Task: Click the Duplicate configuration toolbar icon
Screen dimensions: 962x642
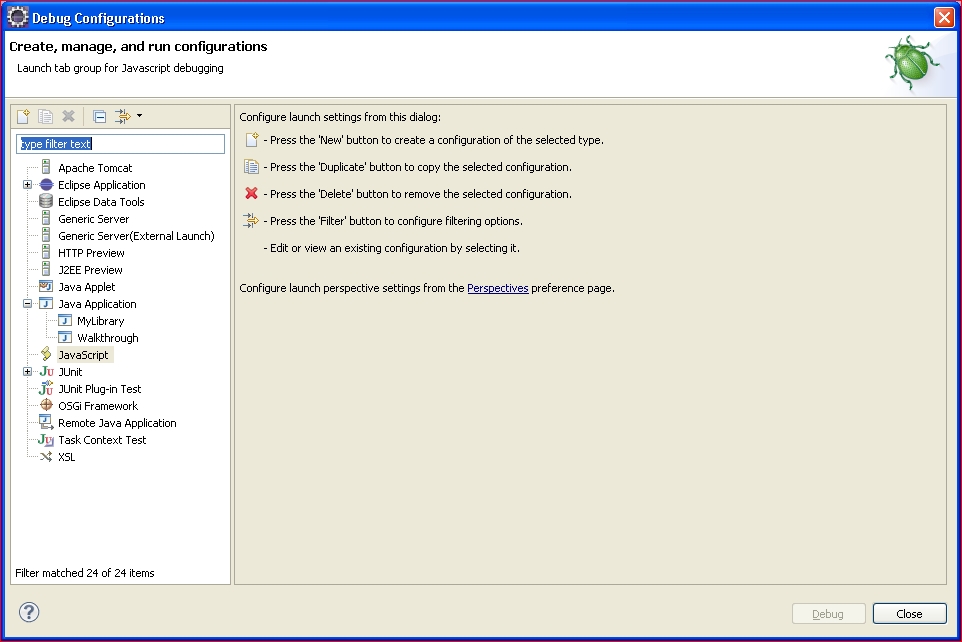Action: tap(45, 116)
